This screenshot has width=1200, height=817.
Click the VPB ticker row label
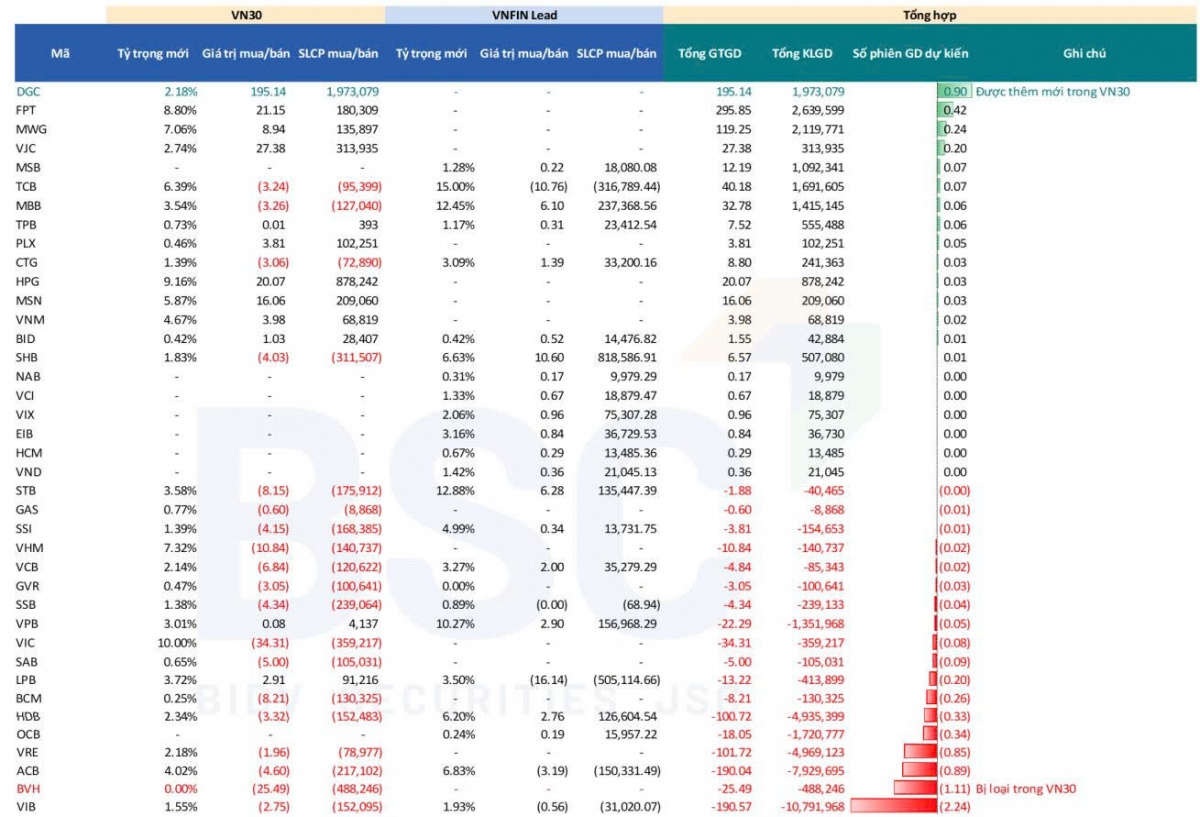(27, 623)
